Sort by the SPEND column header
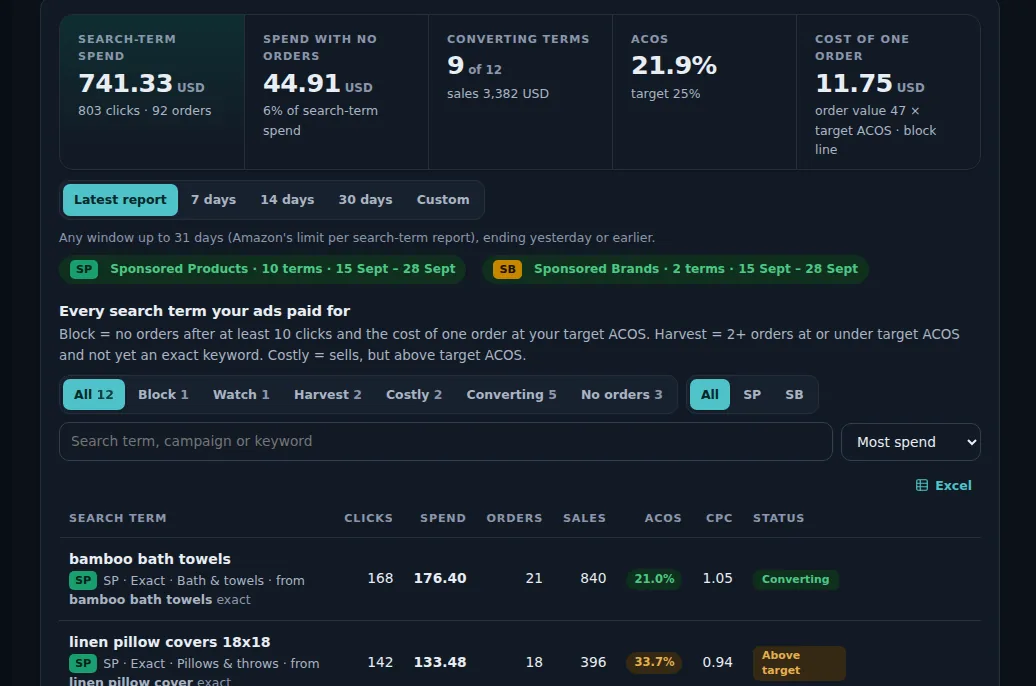The height and width of the screenshot is (686, 1036). [x=443, y=518]
